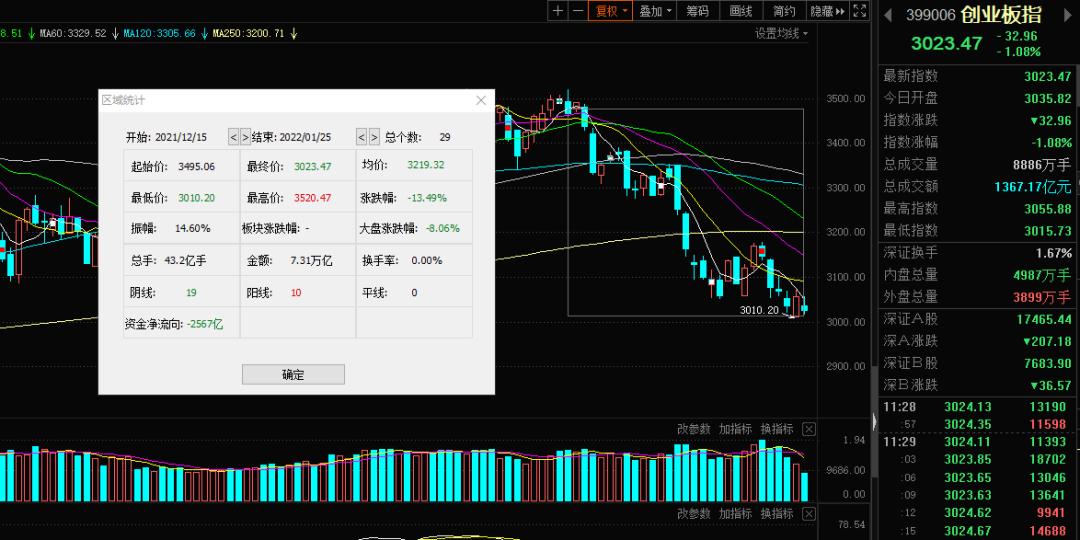The width and height of the screenshot is (1080, 540).
Task: Select the 画线 drawing tool item
Action: pos(741,11)
